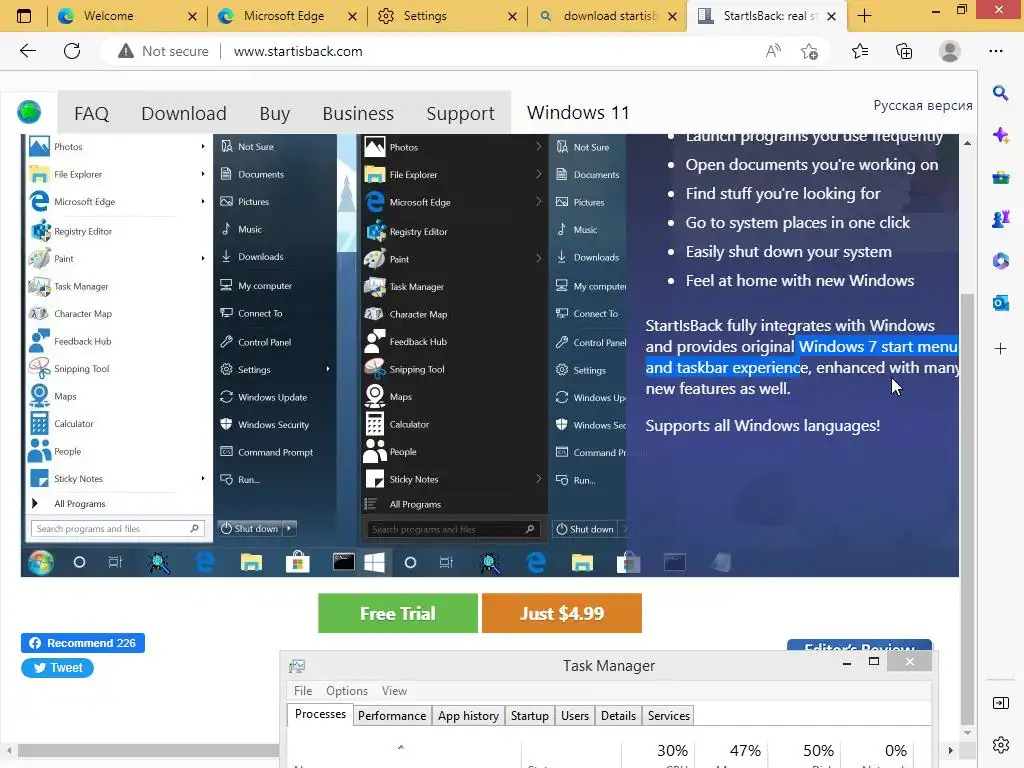Switch to the download startisback tab

[607, 16]
